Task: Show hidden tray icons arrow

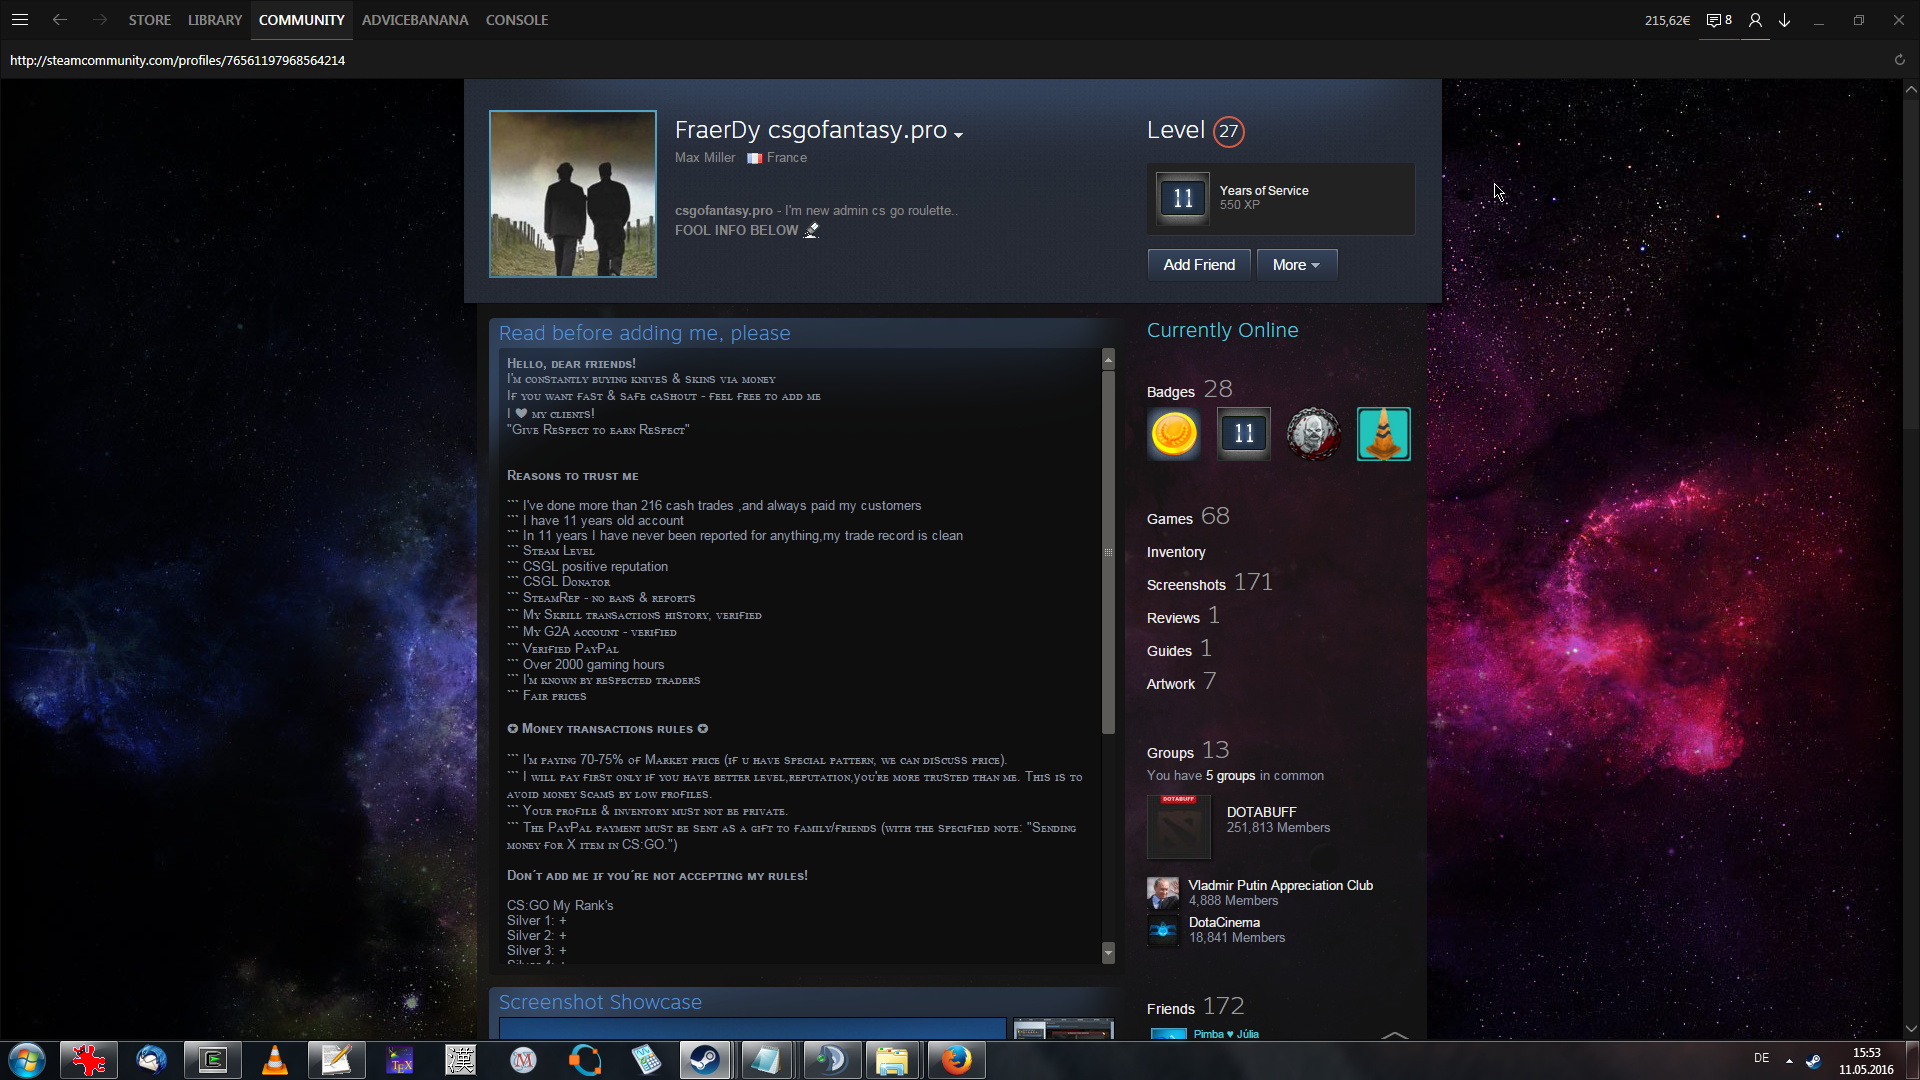Action: click(x=1789, y=1060)
